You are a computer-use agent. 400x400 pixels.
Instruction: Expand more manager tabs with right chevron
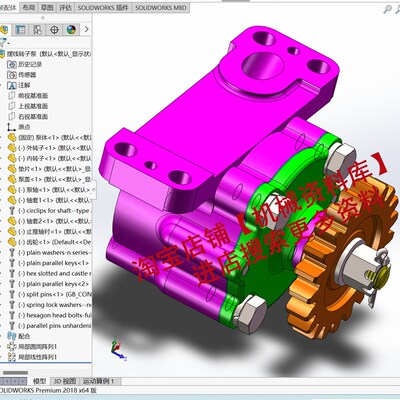tap(87, 29)
